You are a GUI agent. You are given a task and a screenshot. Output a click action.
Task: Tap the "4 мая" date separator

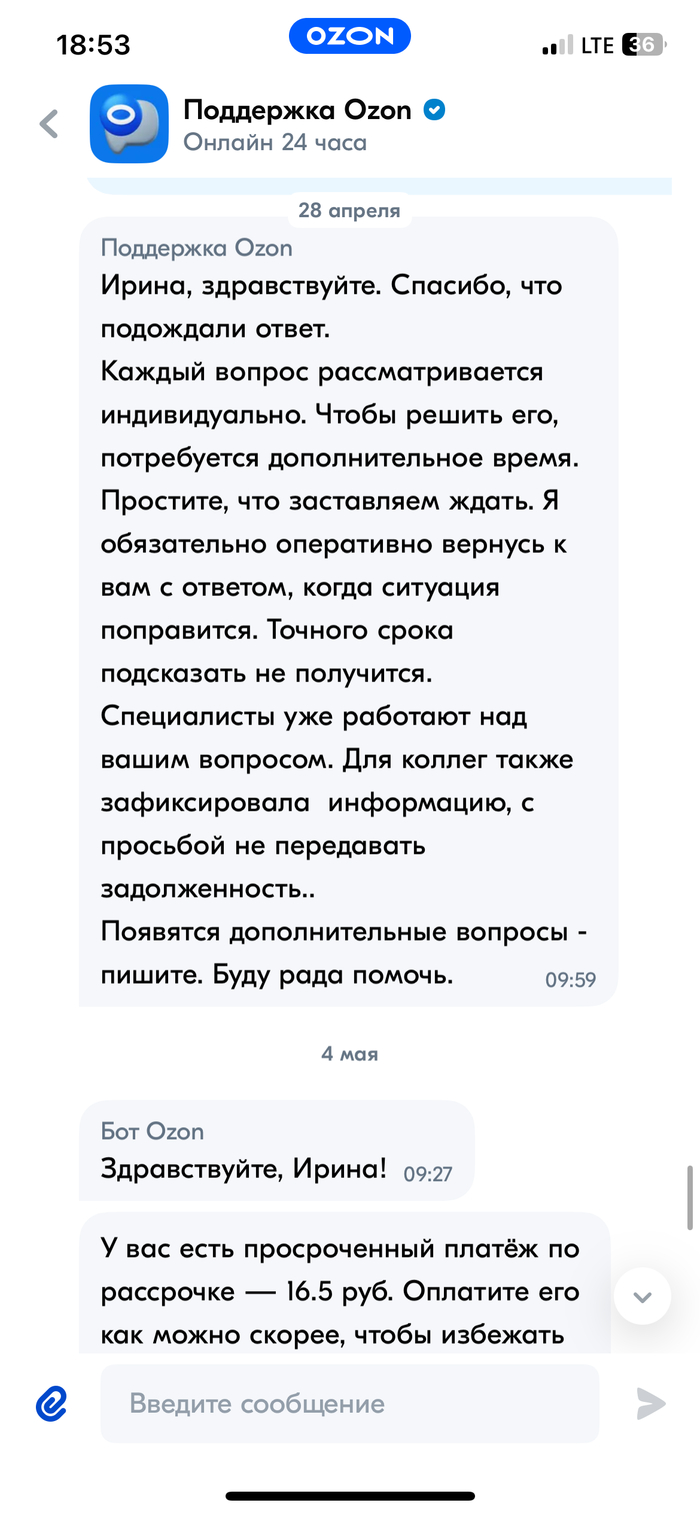click(x=349, y=1054)
